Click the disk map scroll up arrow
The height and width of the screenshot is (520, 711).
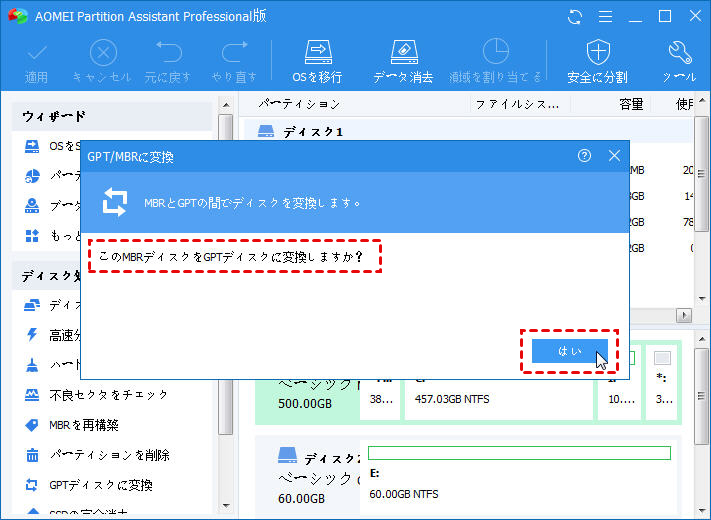point(702,339)
